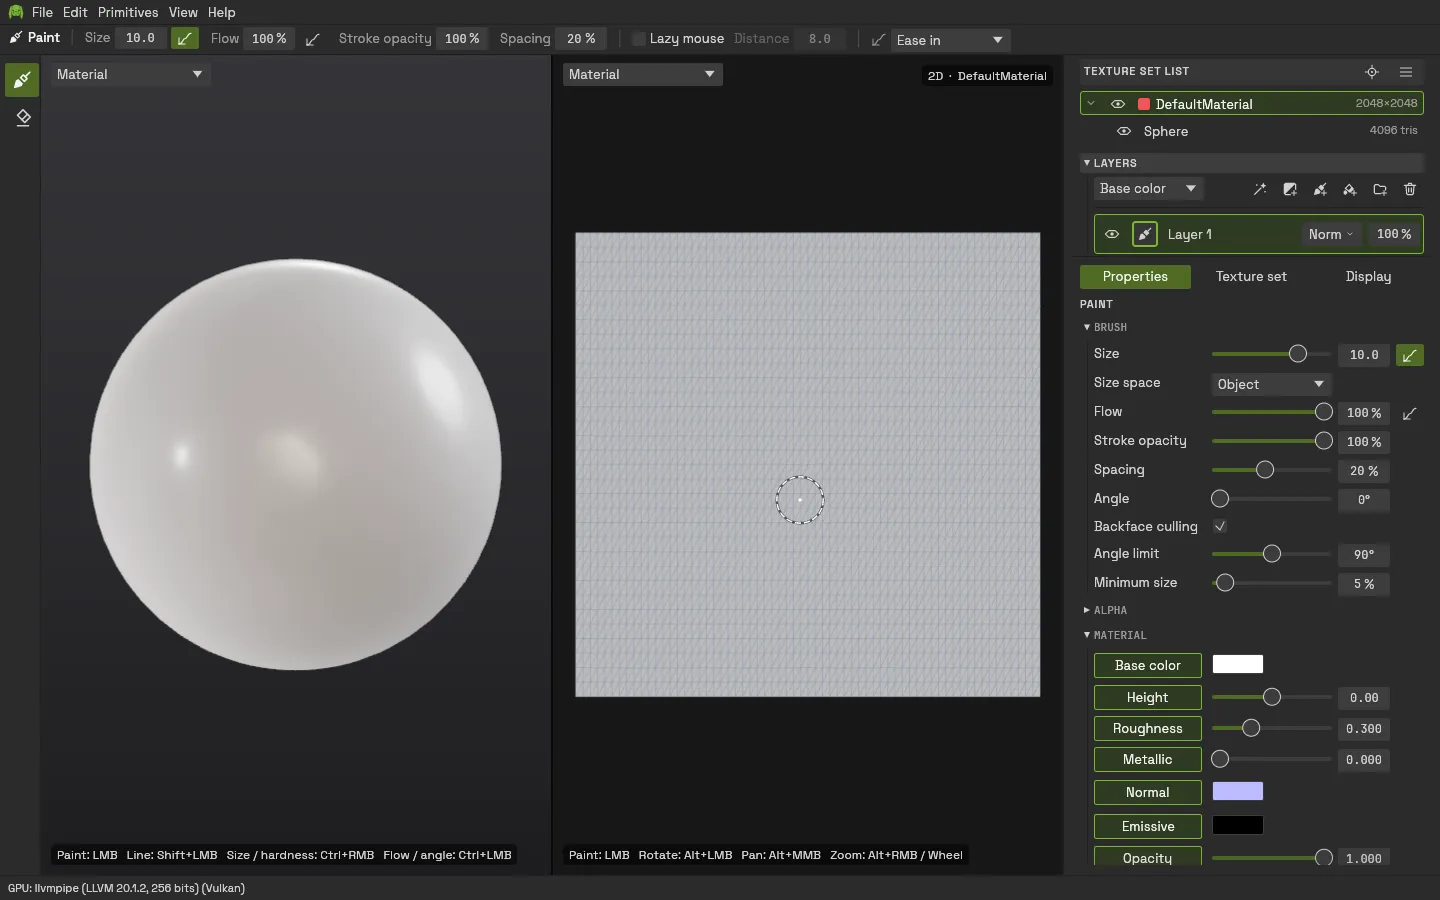This screenshot has width=1440, height=900.
Task: Open the Material dropdown in the 3D viewport
Action: click(130, 74)
